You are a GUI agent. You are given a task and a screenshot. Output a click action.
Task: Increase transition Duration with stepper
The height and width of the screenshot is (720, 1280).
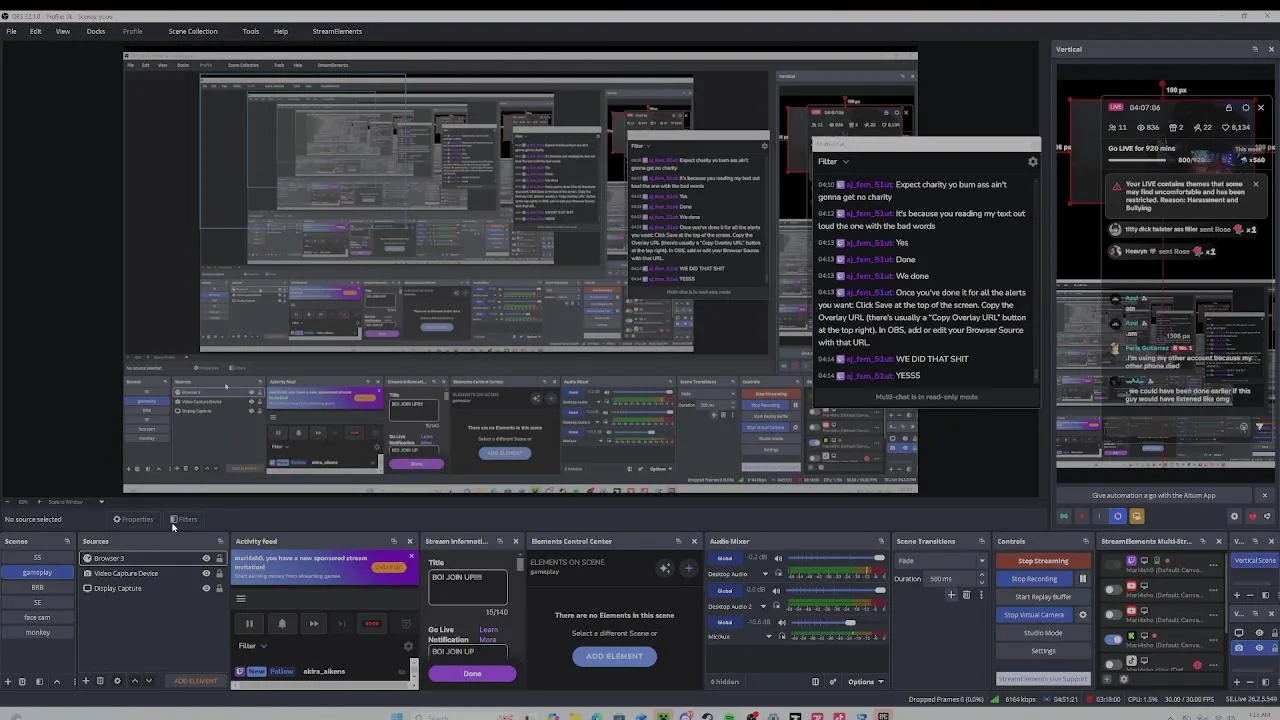pos(982,575)
